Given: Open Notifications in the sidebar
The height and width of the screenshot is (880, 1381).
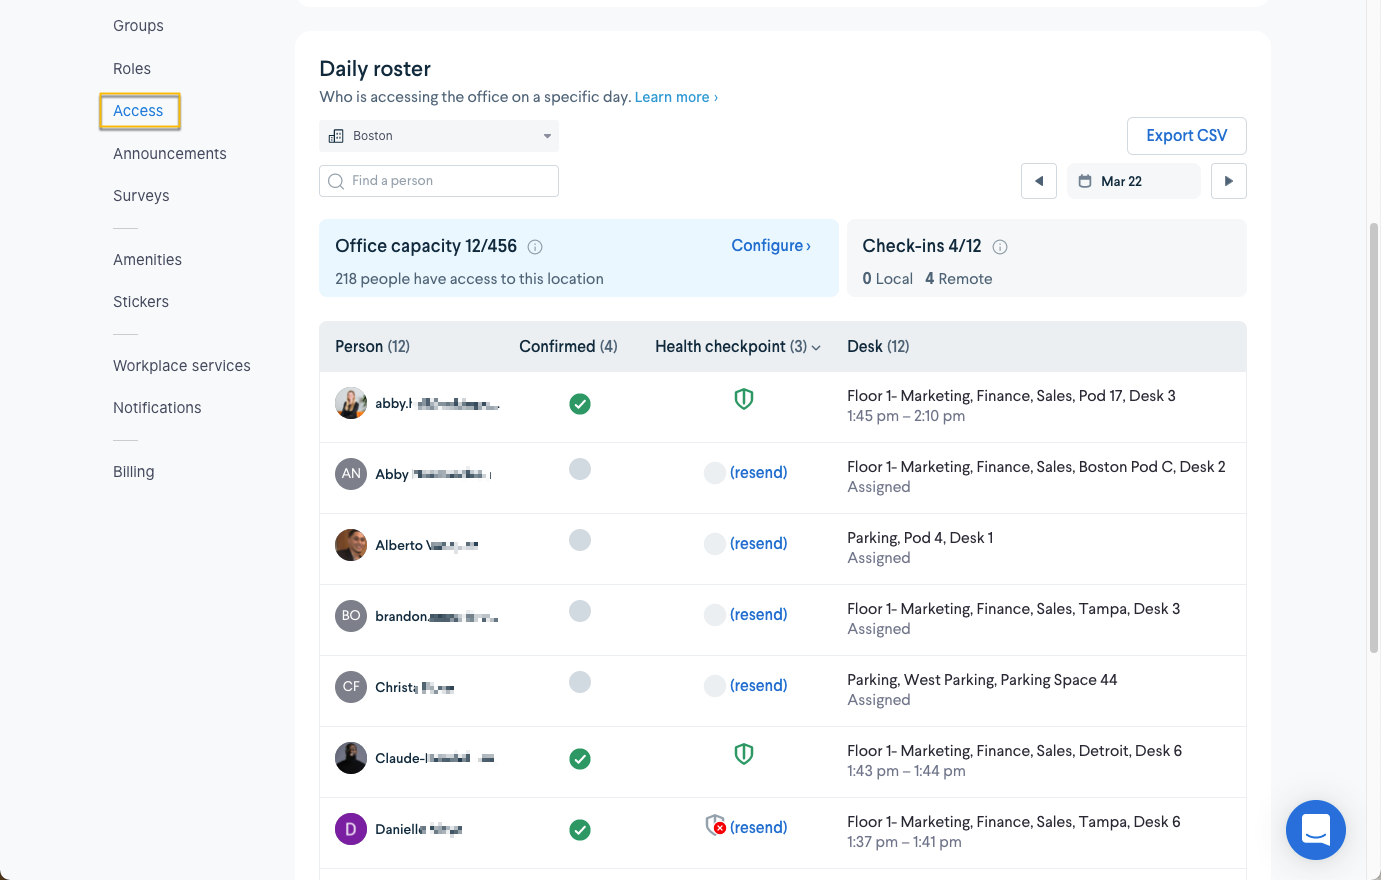Looking at the screenshot, I should pos(157,408).
